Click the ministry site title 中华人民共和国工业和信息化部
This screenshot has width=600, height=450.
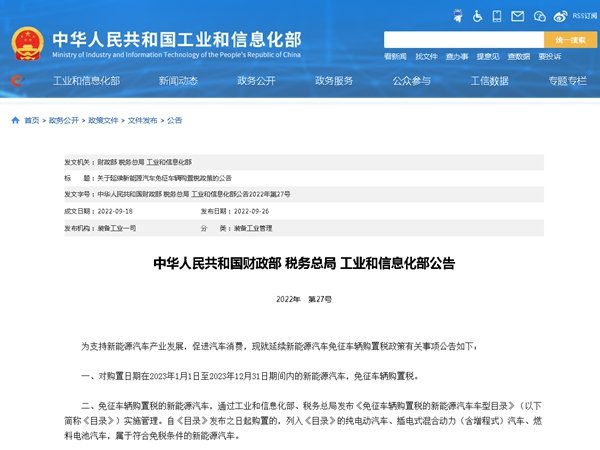tap(177, 39)
